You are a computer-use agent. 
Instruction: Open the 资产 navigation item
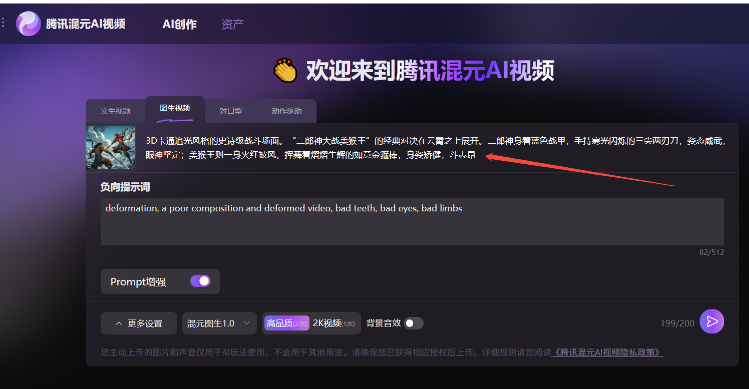[233, 24]
